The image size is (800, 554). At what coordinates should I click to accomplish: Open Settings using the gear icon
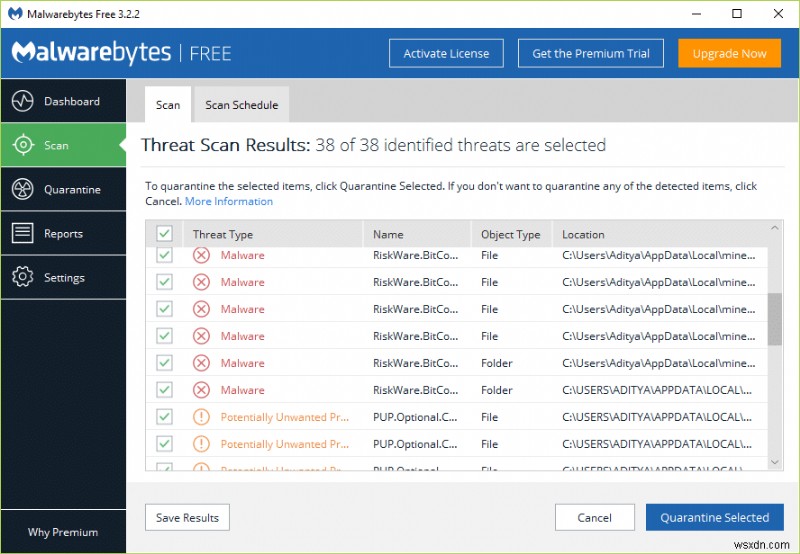click(x=23, y=277)
